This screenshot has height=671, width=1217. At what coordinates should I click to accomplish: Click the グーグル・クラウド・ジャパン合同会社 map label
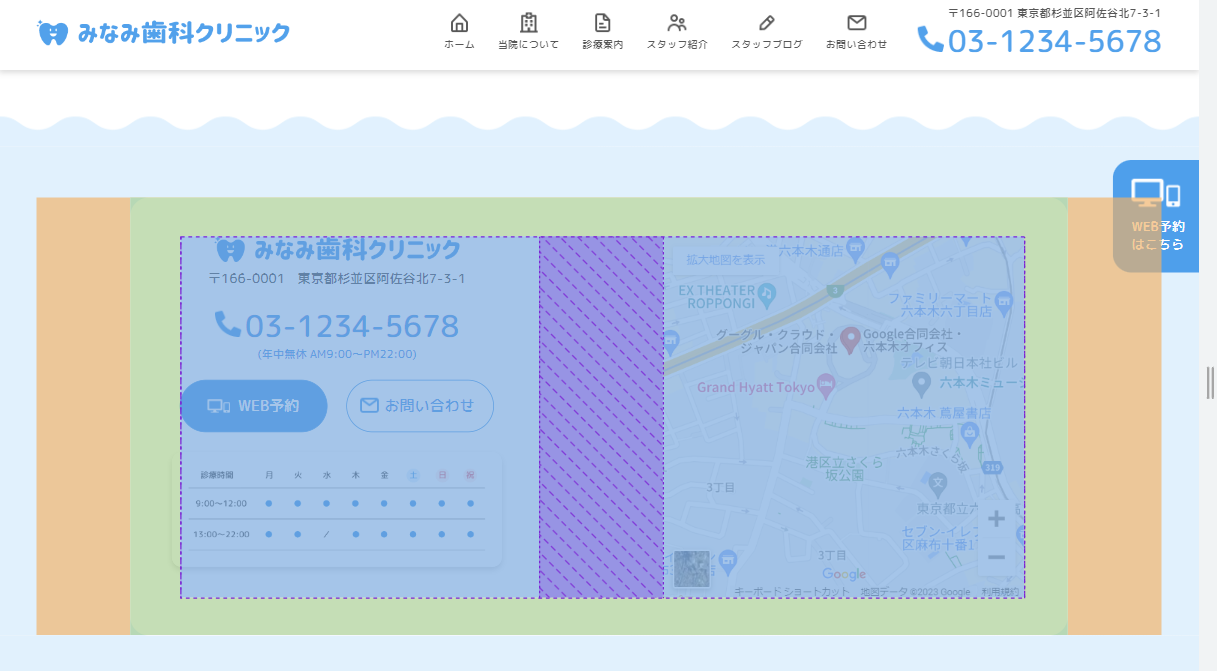click(x=775, y=341)
